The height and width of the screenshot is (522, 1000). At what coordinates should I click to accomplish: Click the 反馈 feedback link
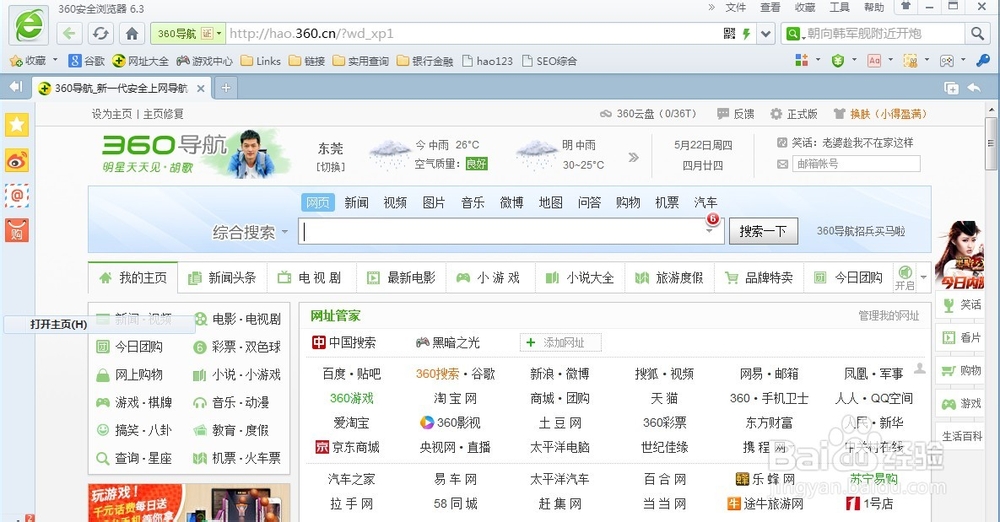click(x=736, y=114)
